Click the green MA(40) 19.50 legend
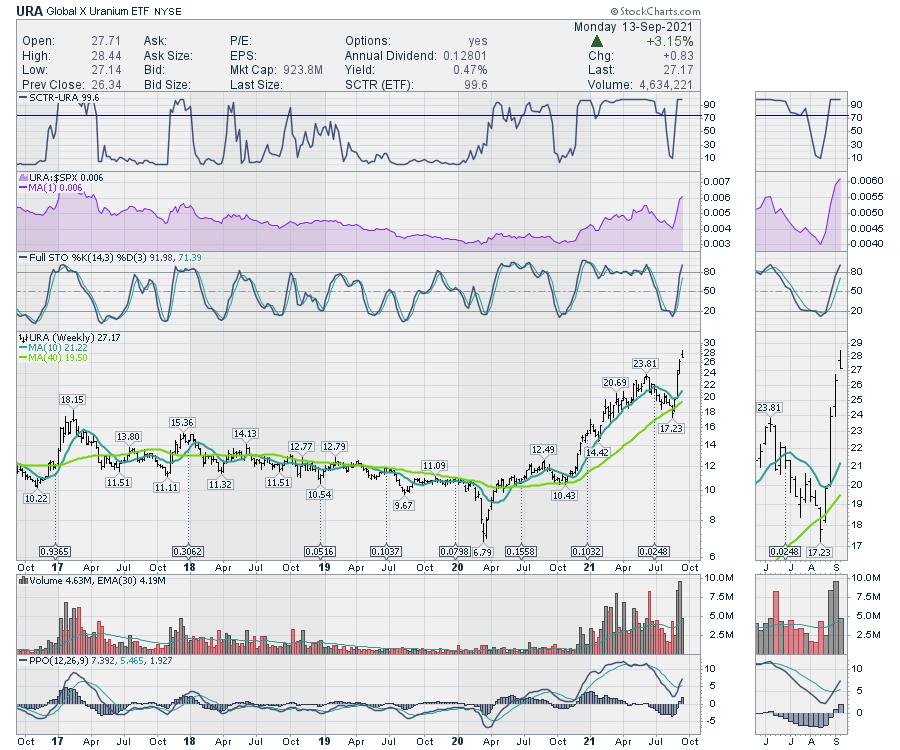 click(53, 357)
